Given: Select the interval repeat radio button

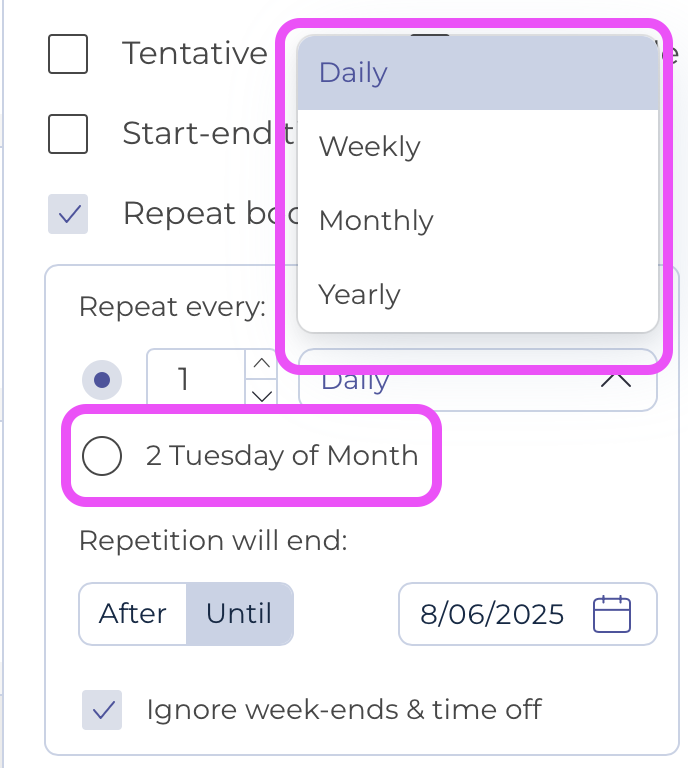Looking at the screenshot, I should pyautogui.click(x=102, y=380).
